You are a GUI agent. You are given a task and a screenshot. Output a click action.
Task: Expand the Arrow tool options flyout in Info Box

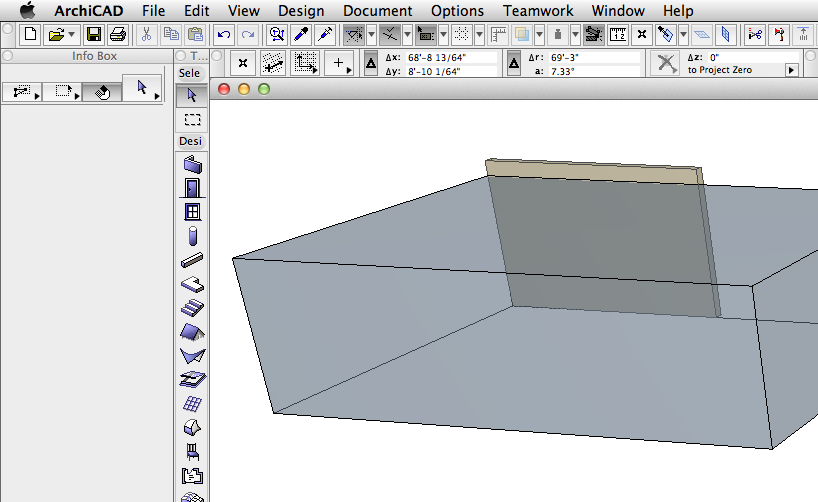coord(156,94)
